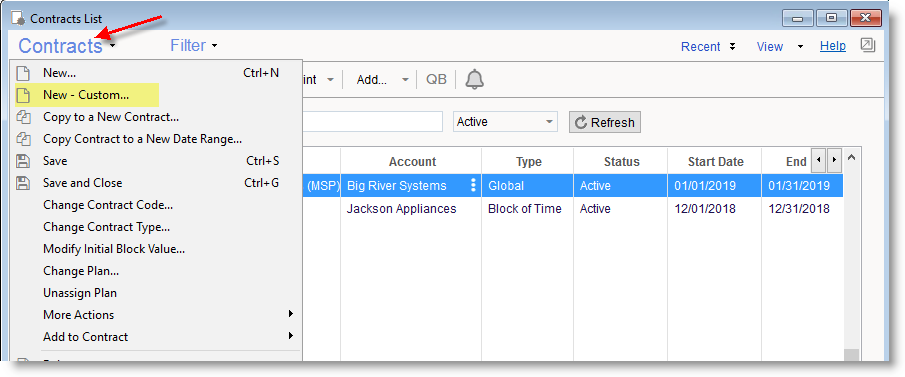Click the search text input field

pos(372,122)
